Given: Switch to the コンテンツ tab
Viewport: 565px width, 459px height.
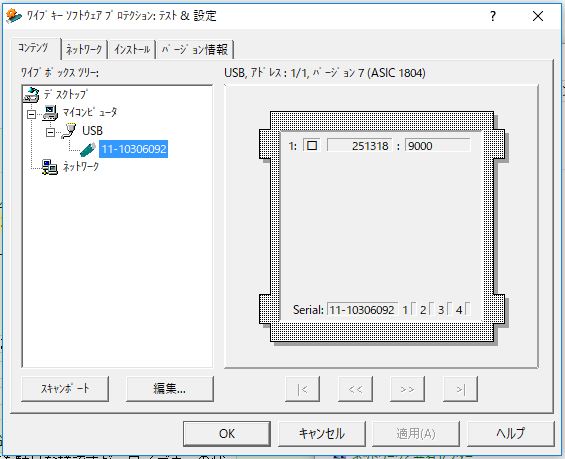Looking at the screenshot, I should click(35, 48).
